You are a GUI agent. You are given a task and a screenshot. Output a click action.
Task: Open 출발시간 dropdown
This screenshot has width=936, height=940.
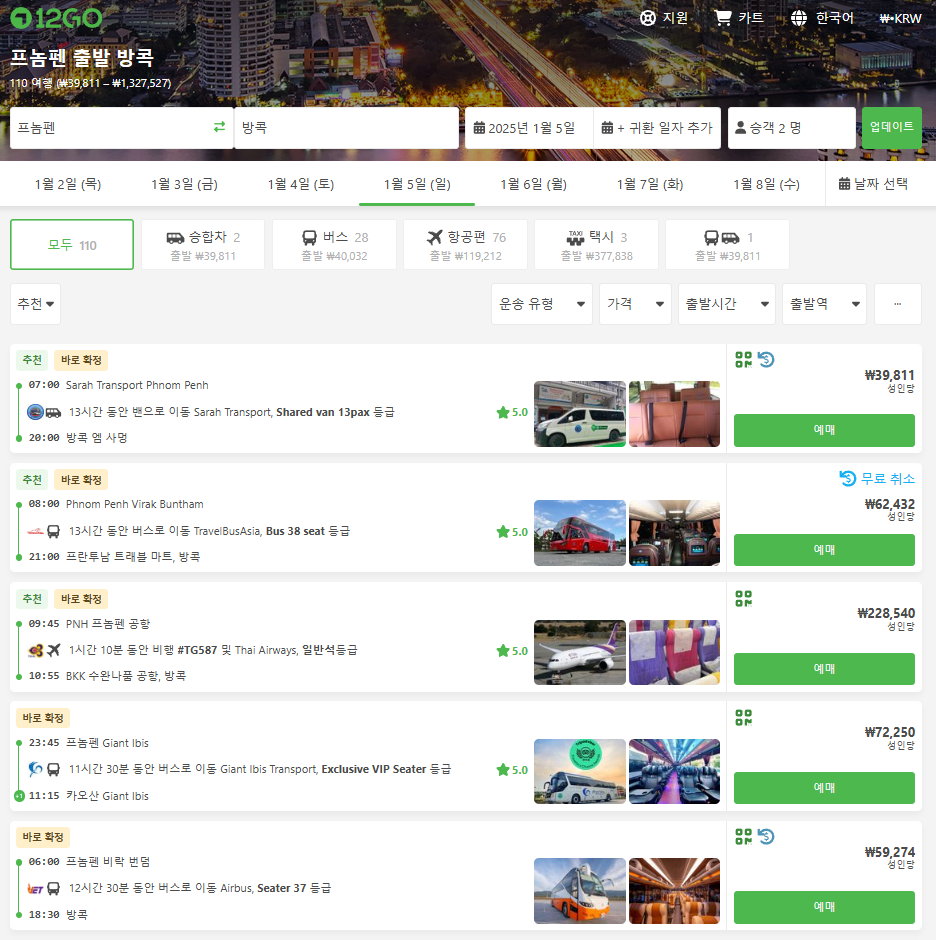click(x=727, y=304)
